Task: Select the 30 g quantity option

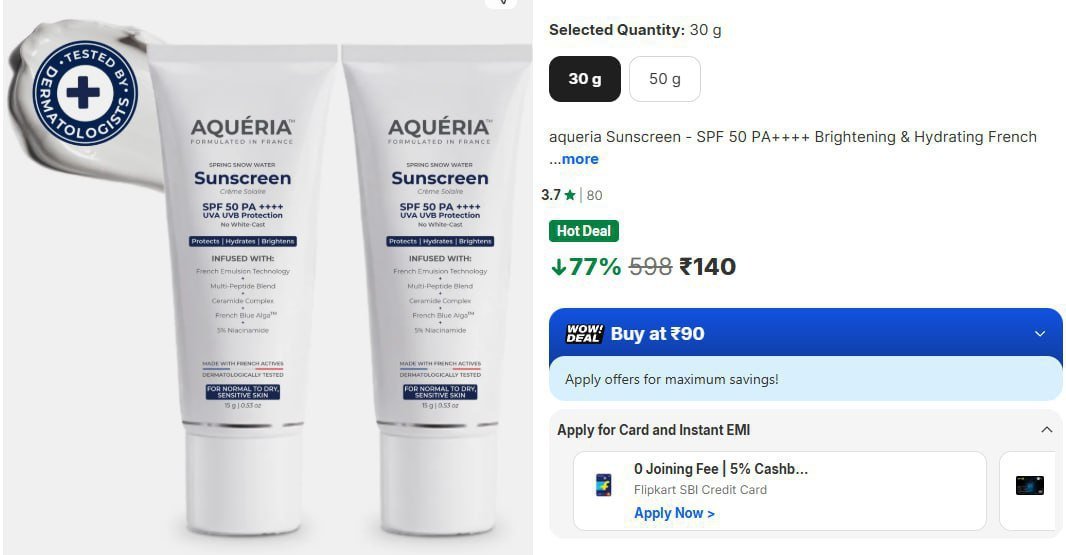Action: [x=585, y=79]
